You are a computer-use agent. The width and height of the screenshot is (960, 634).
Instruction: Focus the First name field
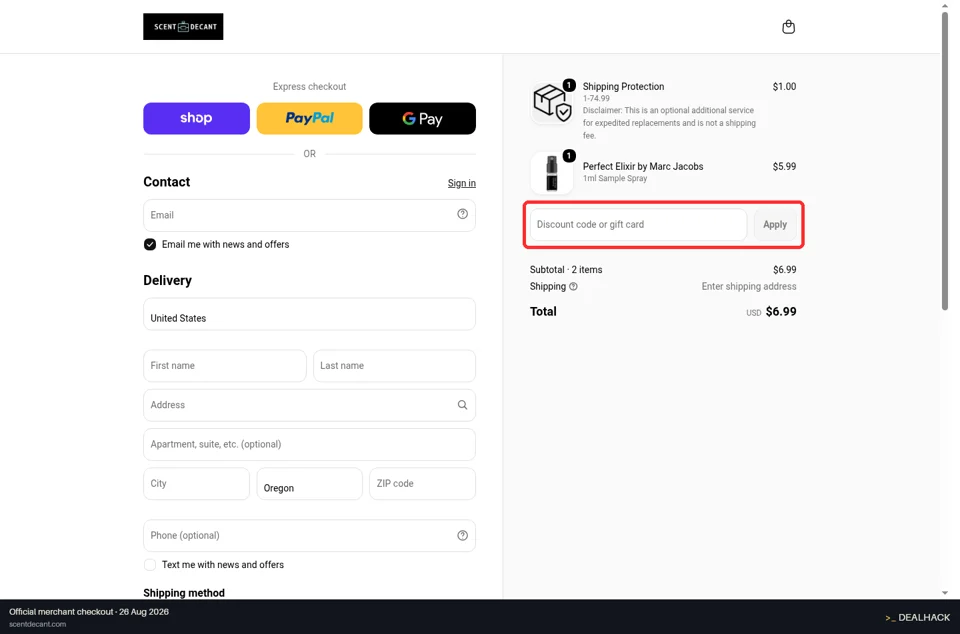coord(225,366)
